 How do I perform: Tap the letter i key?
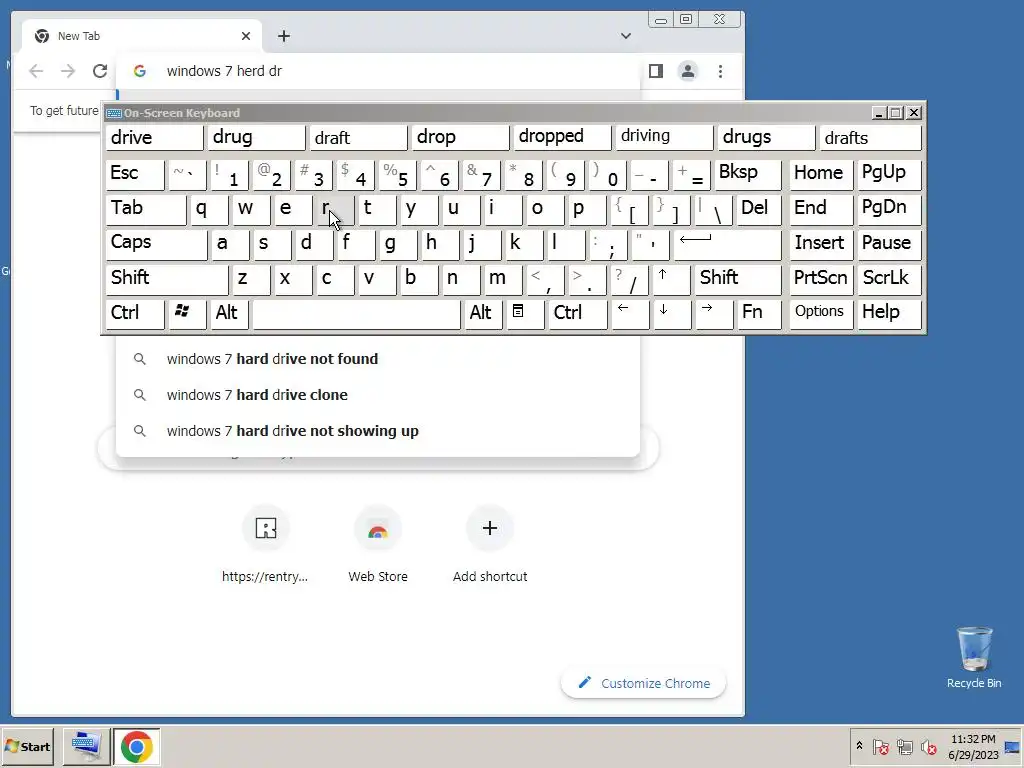coord(502,210)
